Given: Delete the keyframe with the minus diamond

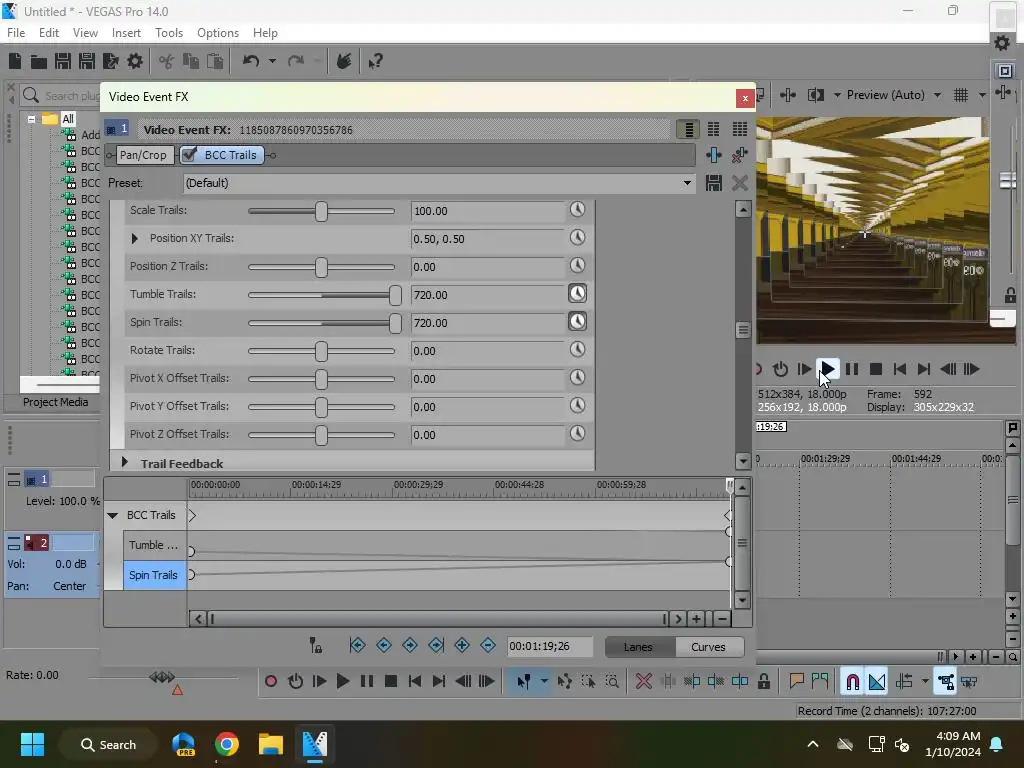Looking at the screenshot, I should 488,646.
